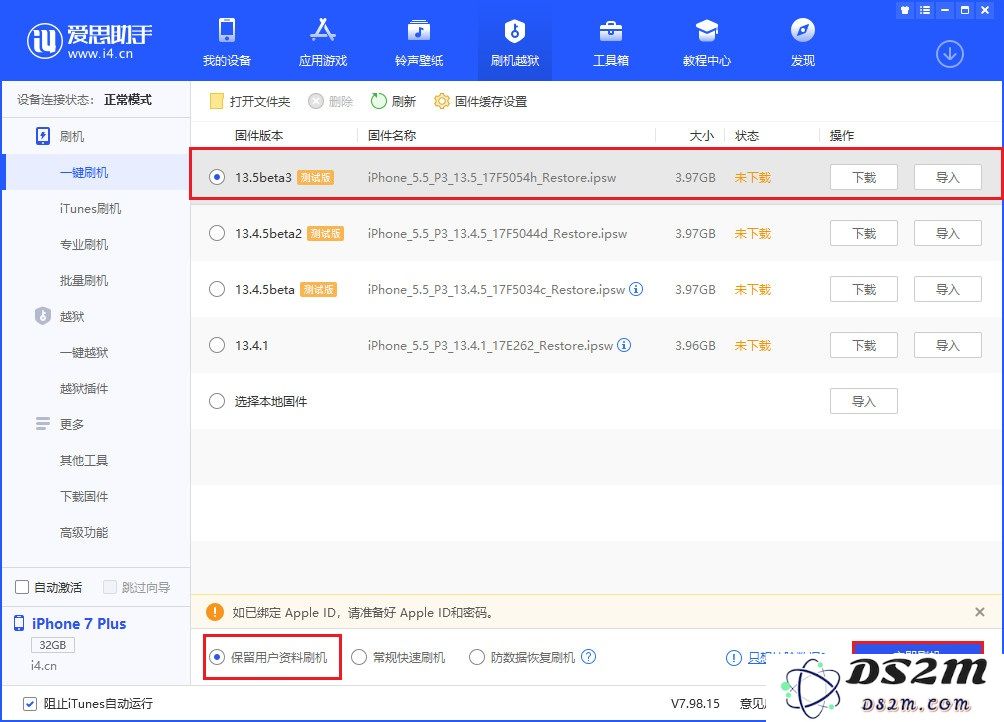Click 打开文件夹 folder button
The width and height of the screenshot is (1004, 722).
(250, 101)
